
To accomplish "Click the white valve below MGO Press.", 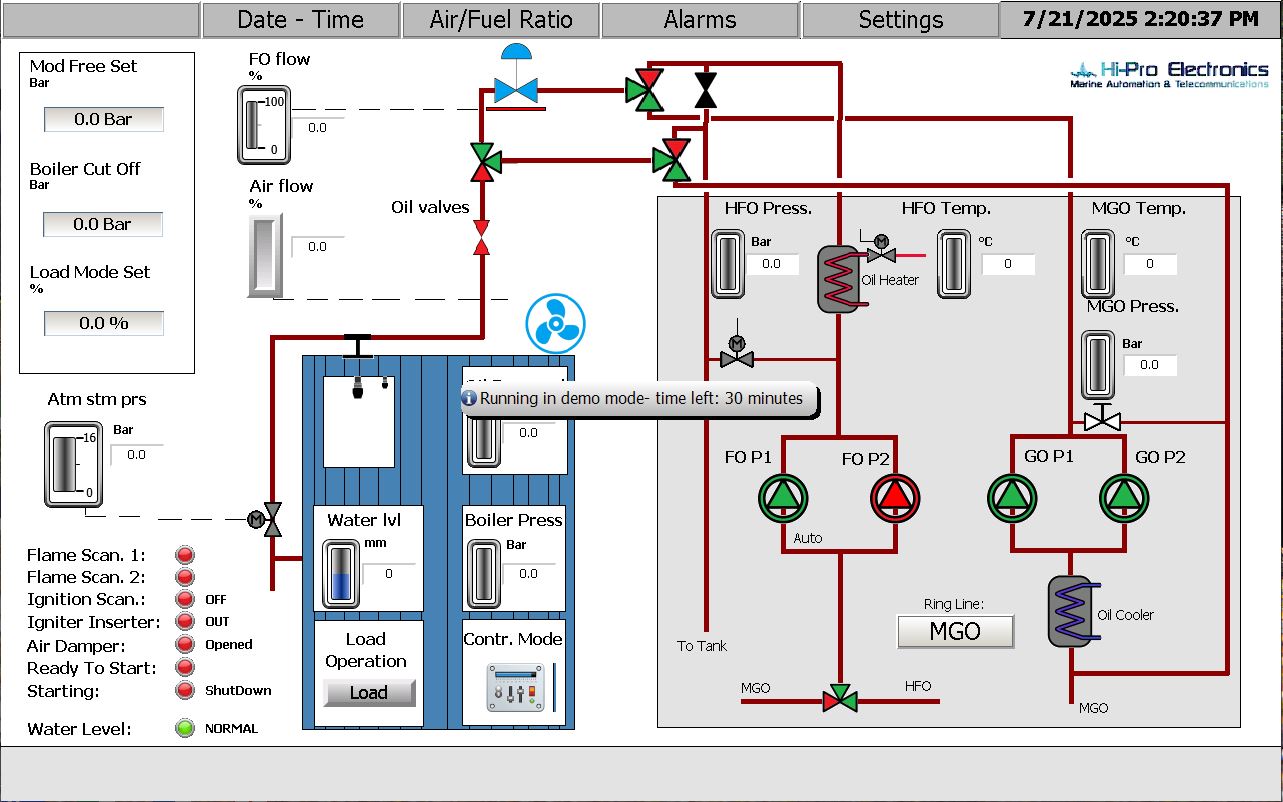I will pos(1103,418).
